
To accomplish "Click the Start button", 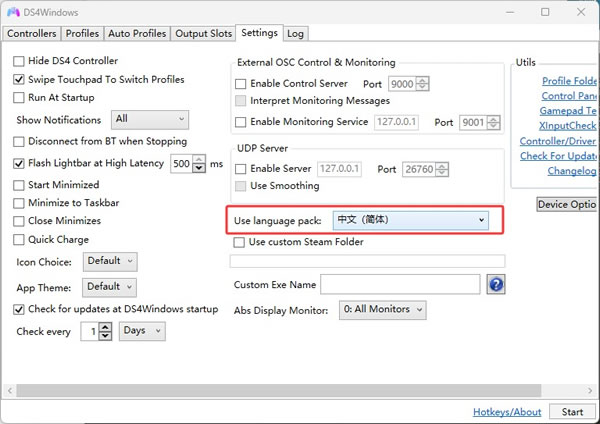I will (572, 412).
